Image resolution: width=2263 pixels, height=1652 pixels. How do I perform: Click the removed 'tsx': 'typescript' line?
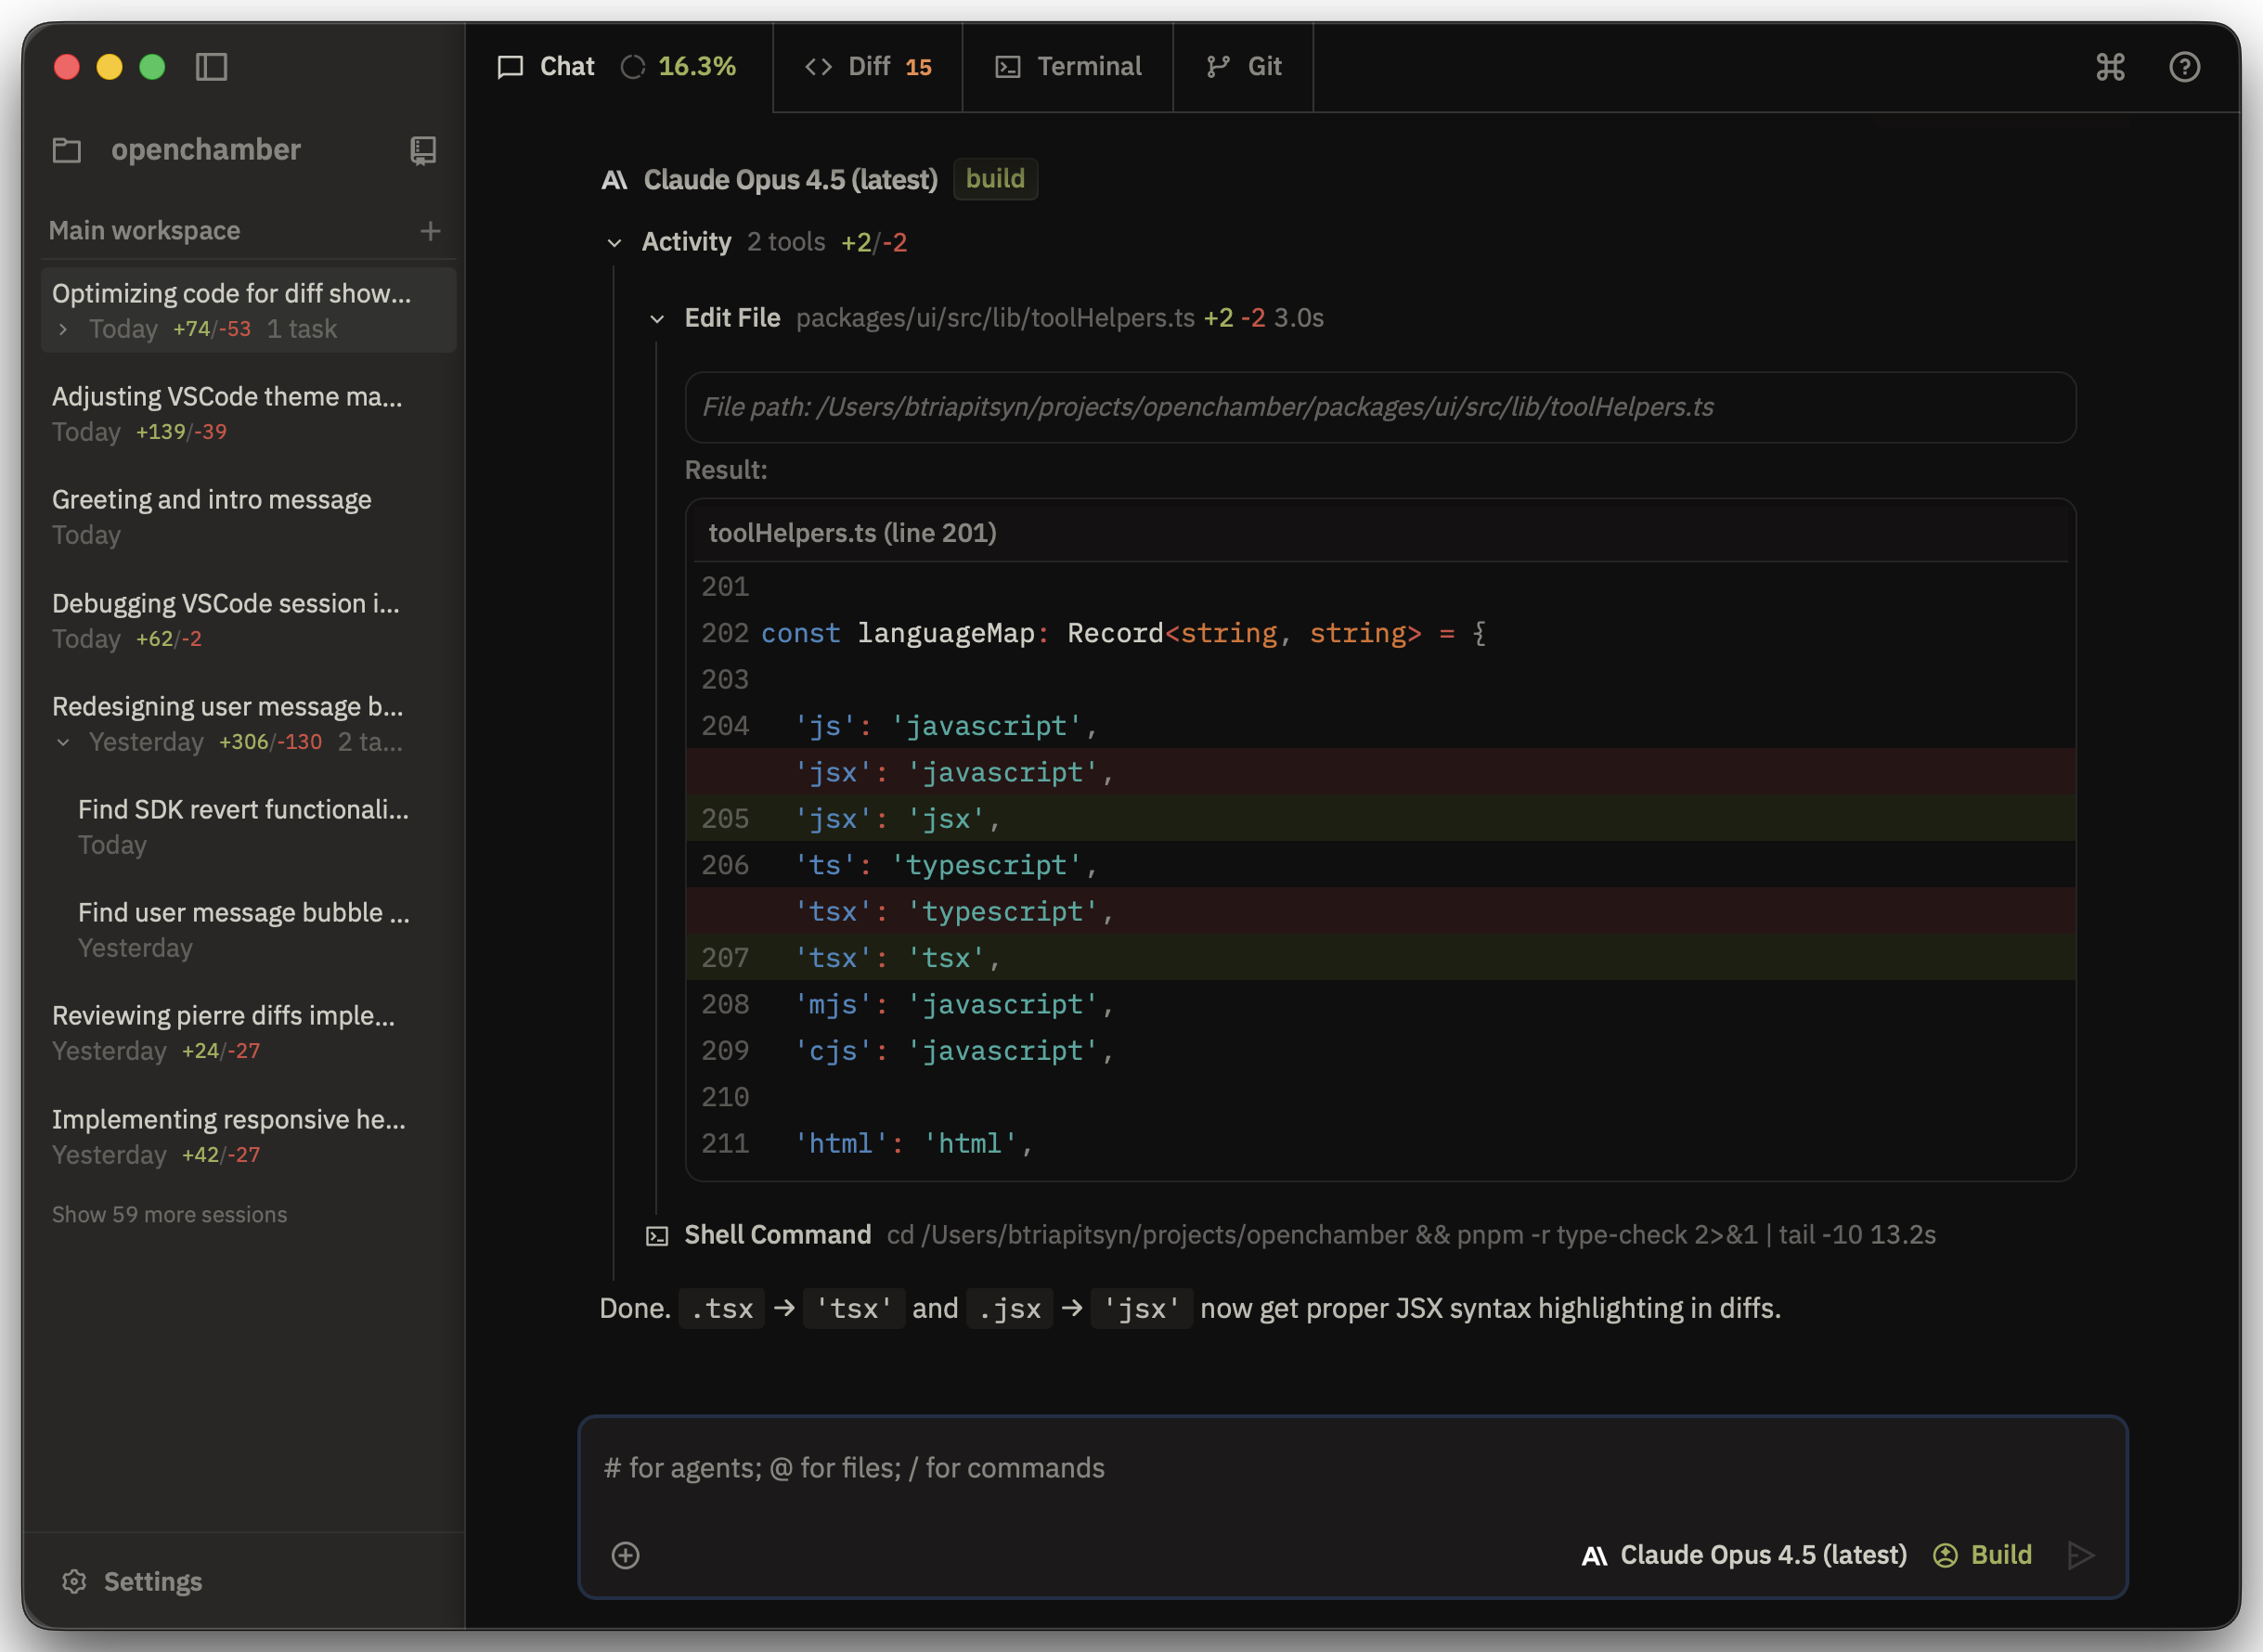[1380, 911]
